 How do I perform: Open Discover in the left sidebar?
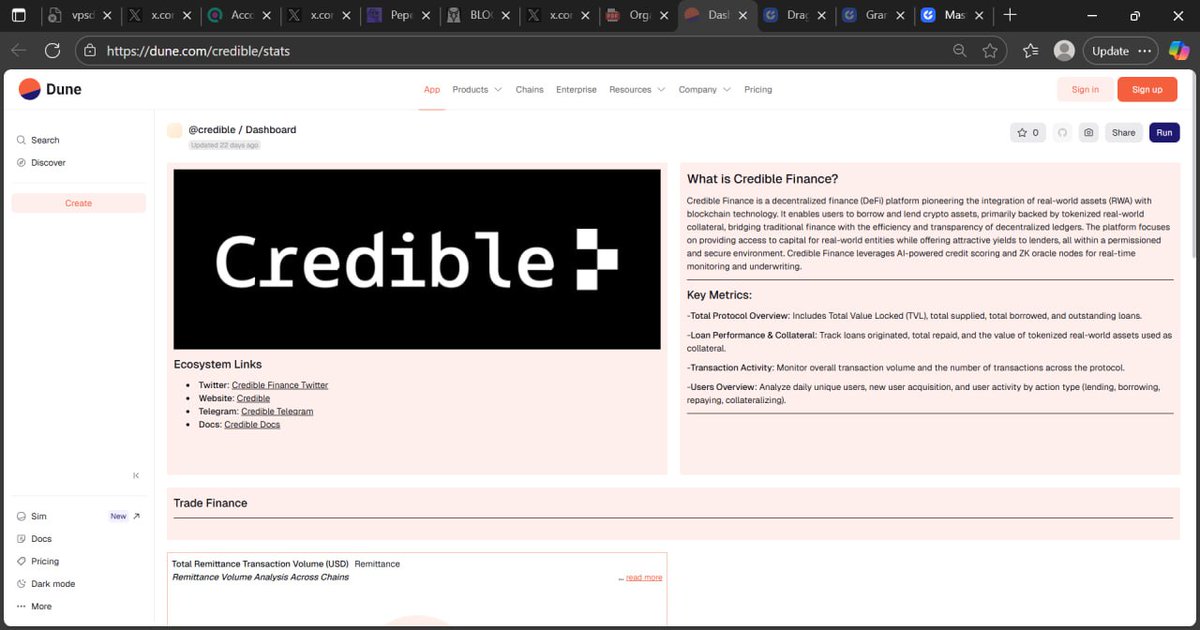(x=41, y=162)
